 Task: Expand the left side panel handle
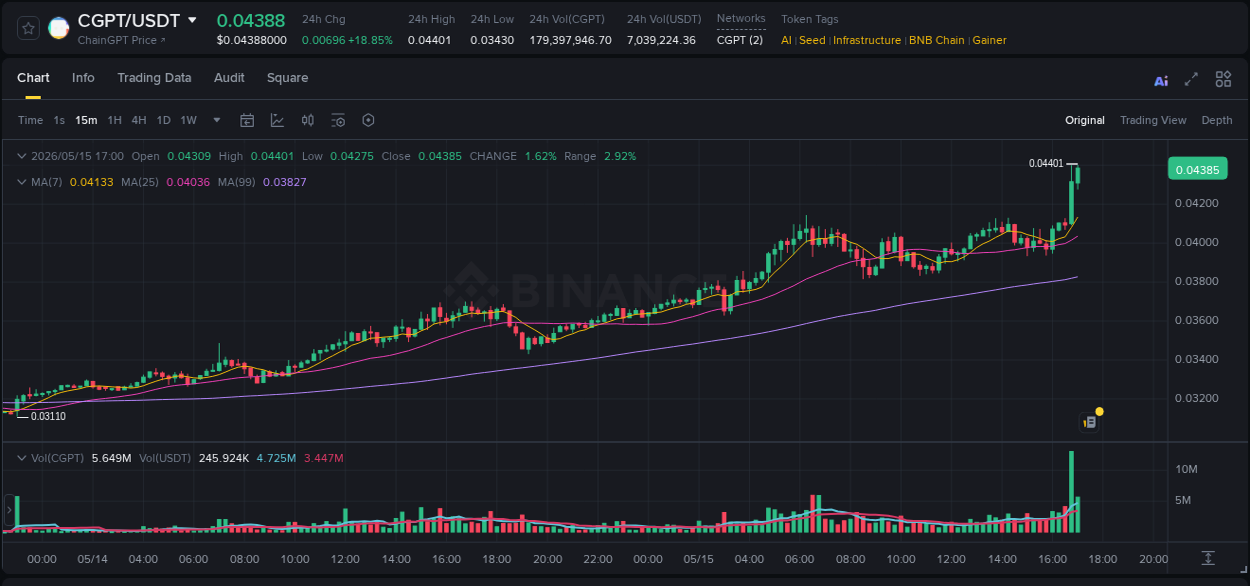[10, 512]
